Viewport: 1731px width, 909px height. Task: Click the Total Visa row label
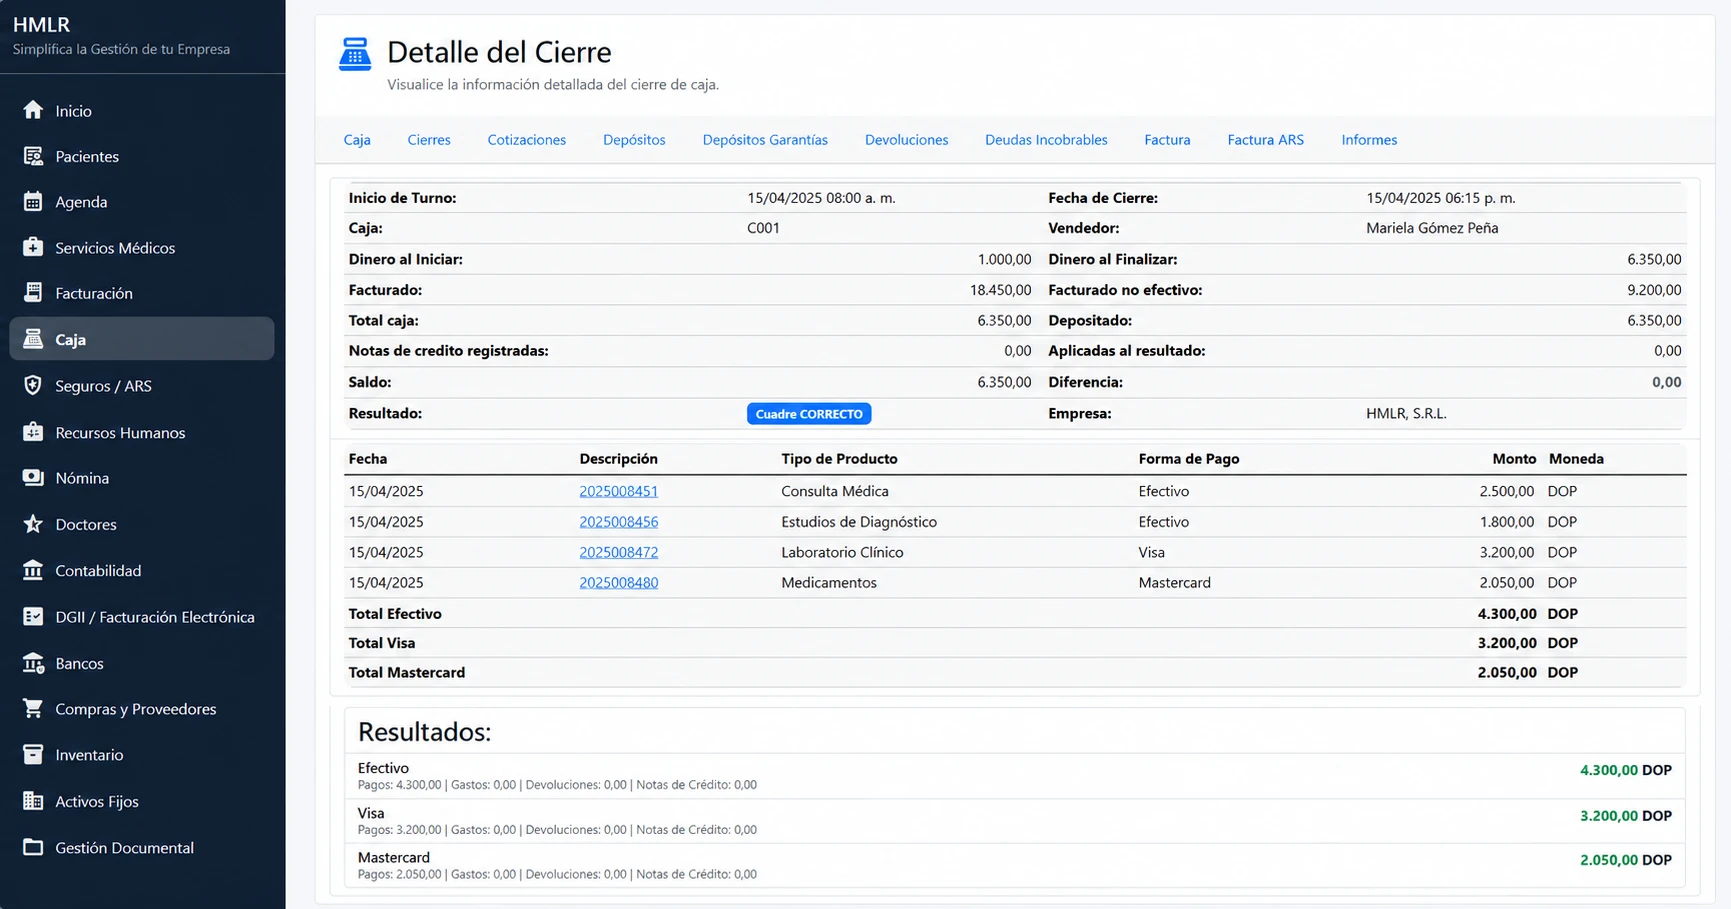tap(381, 643)
